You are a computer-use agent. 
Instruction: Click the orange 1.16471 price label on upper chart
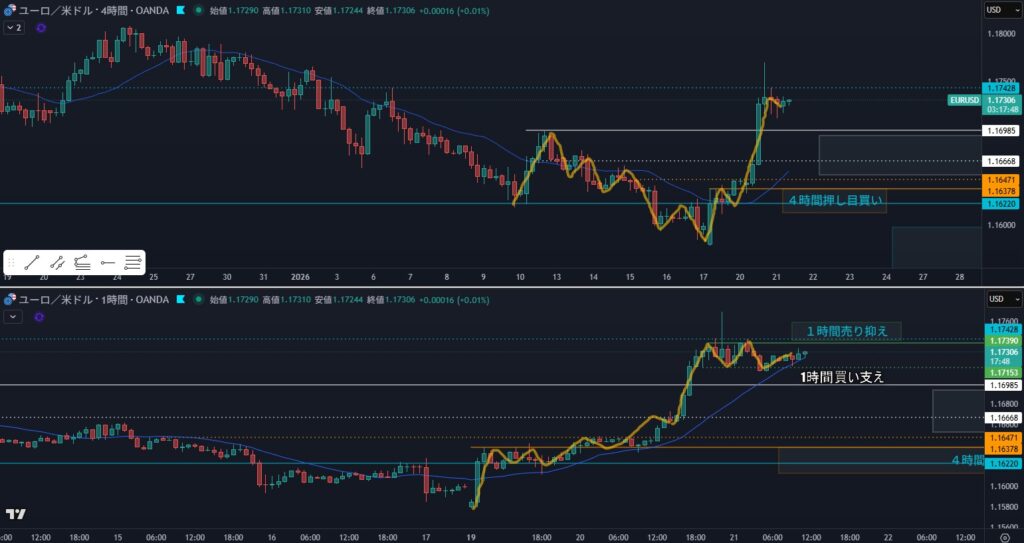[1002, 179]
